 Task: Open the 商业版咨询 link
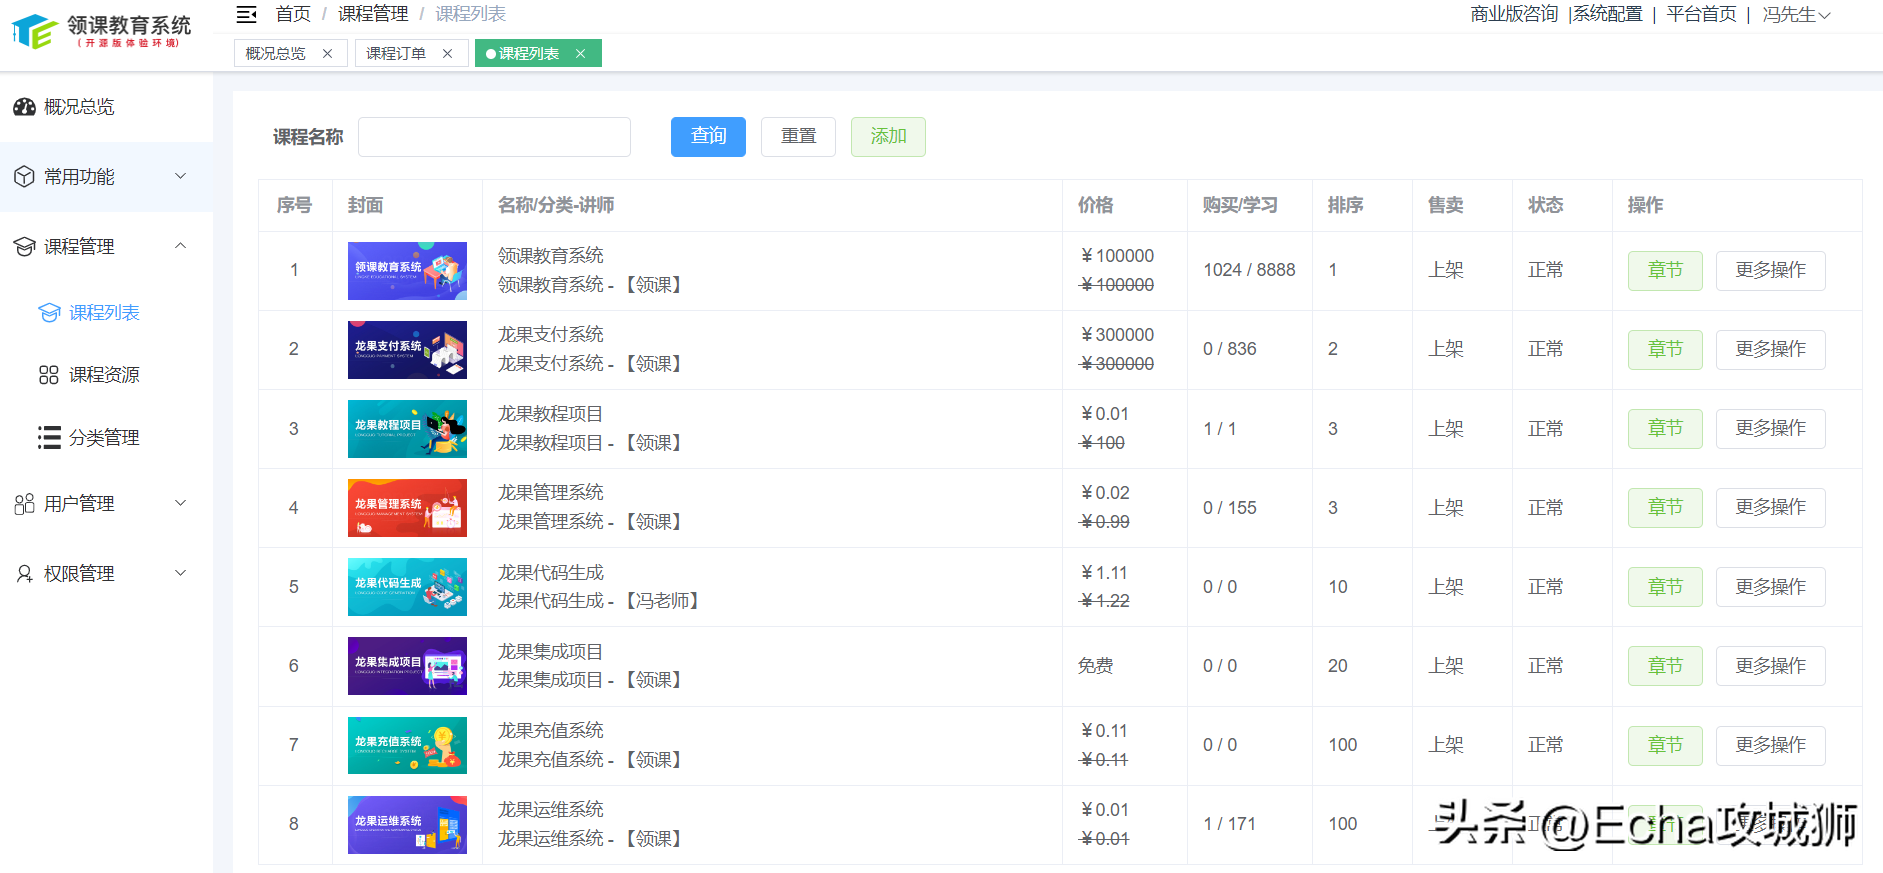point(1514,14)
